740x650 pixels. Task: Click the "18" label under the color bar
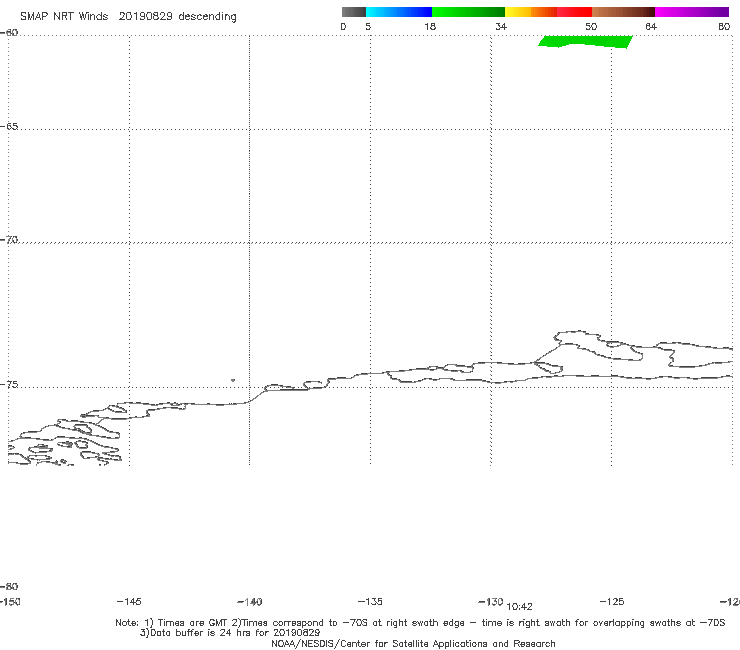430,26
